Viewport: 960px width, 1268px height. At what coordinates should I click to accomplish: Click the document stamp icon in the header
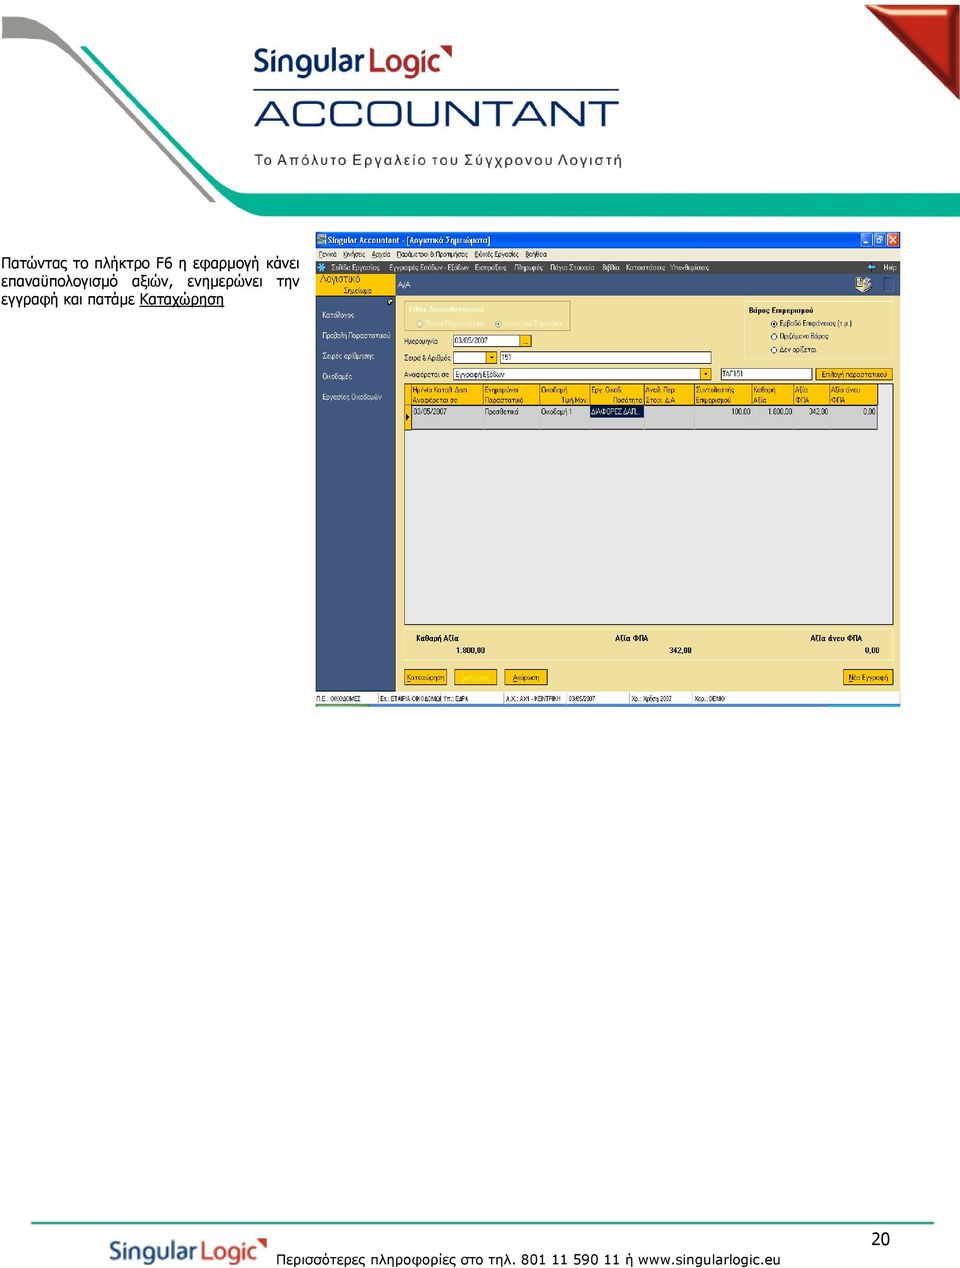(x=863, y=285)
